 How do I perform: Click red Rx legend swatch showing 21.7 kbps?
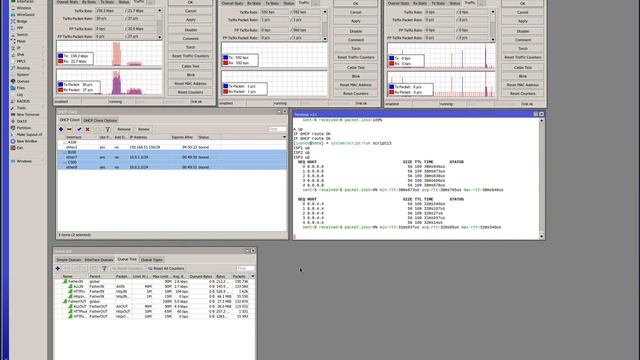[60, 61]
